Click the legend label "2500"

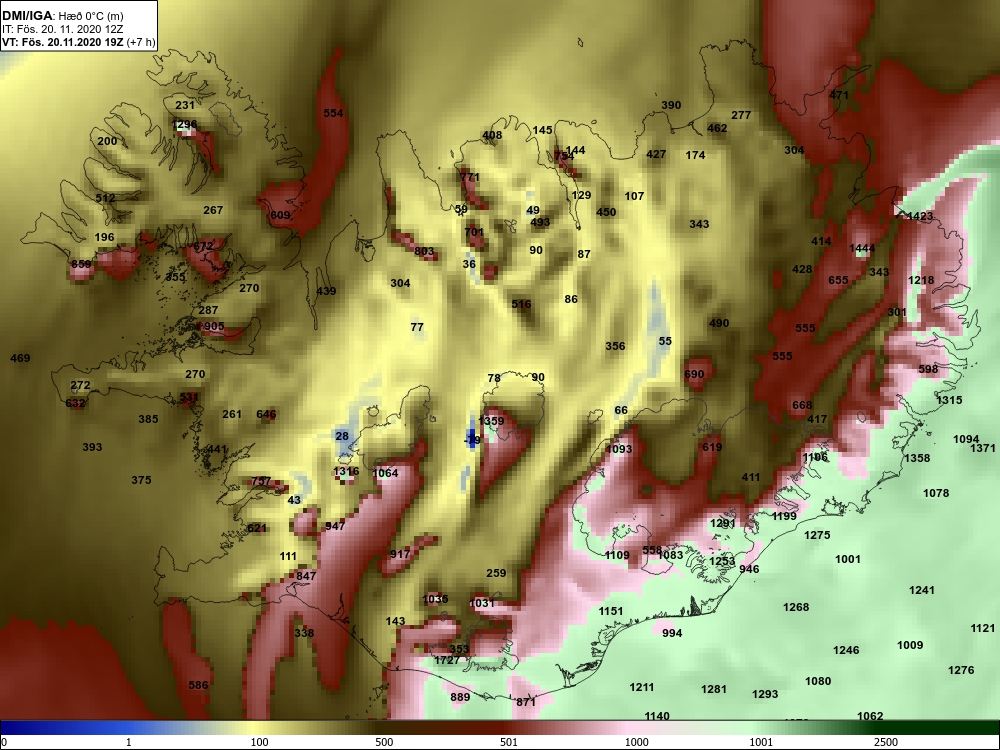coord(886,742)
